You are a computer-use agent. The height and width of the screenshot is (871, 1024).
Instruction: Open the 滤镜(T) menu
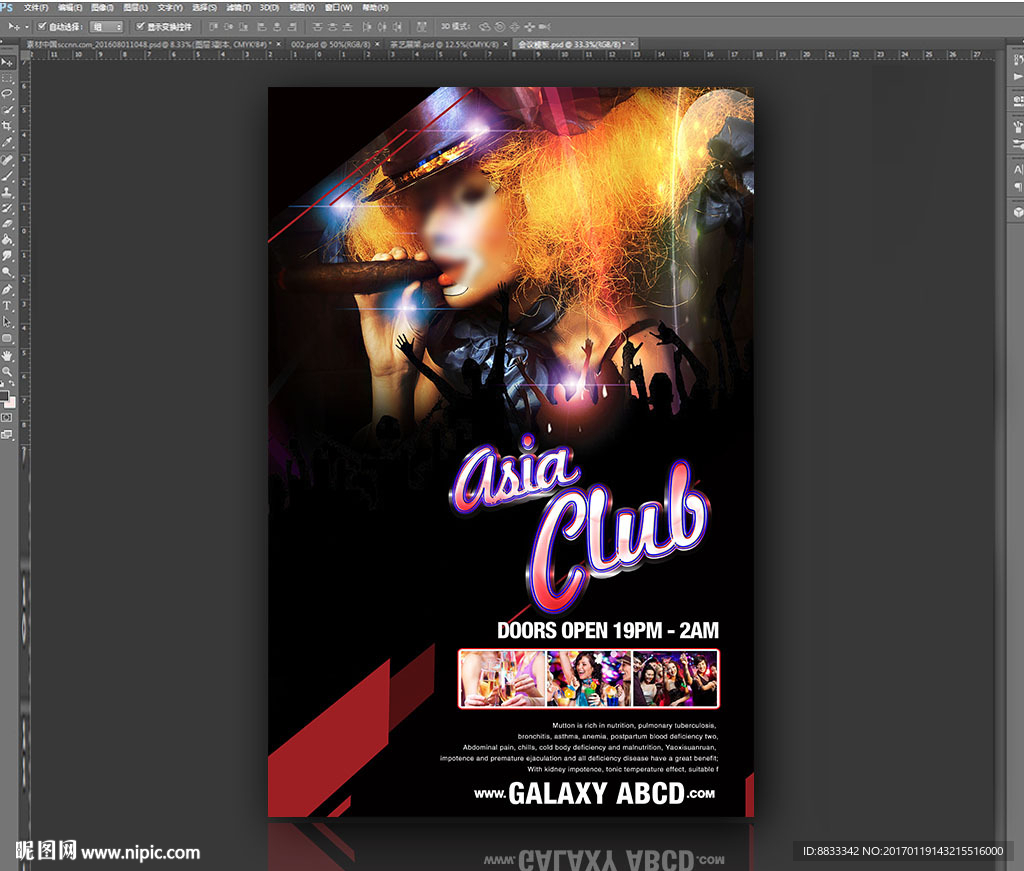(238, 8)
